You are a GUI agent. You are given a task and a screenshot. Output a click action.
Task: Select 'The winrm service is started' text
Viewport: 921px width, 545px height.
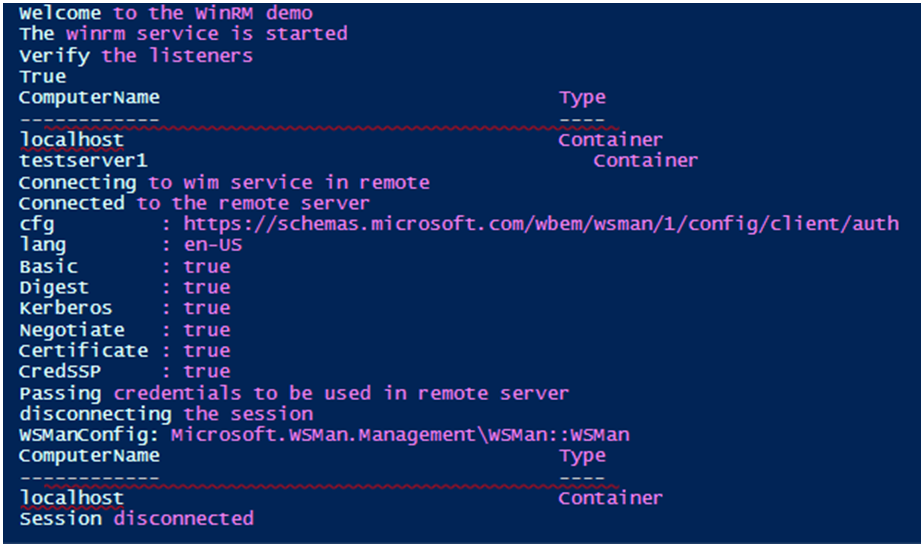pyautogui.click(x=183, y=34)
